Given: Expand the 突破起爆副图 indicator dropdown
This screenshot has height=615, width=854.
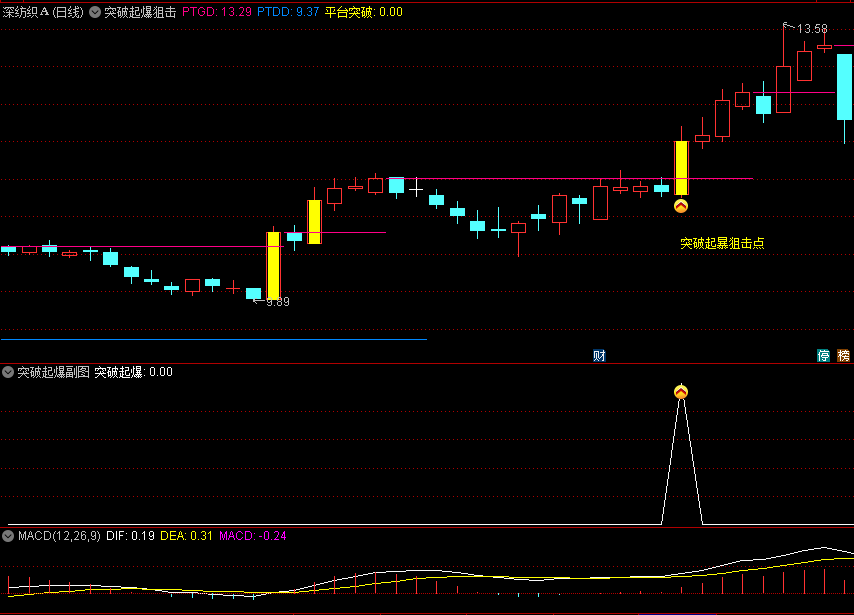Looking at the screenshot, I should [x=8, y=372].
